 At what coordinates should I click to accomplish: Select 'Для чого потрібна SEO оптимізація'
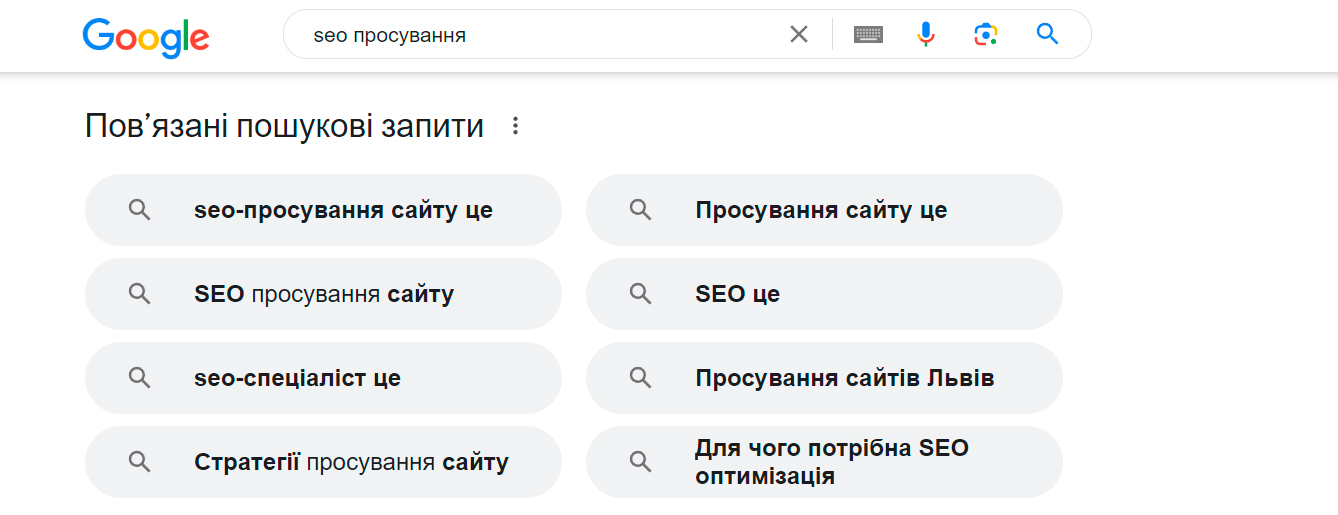tap(831, 461)
